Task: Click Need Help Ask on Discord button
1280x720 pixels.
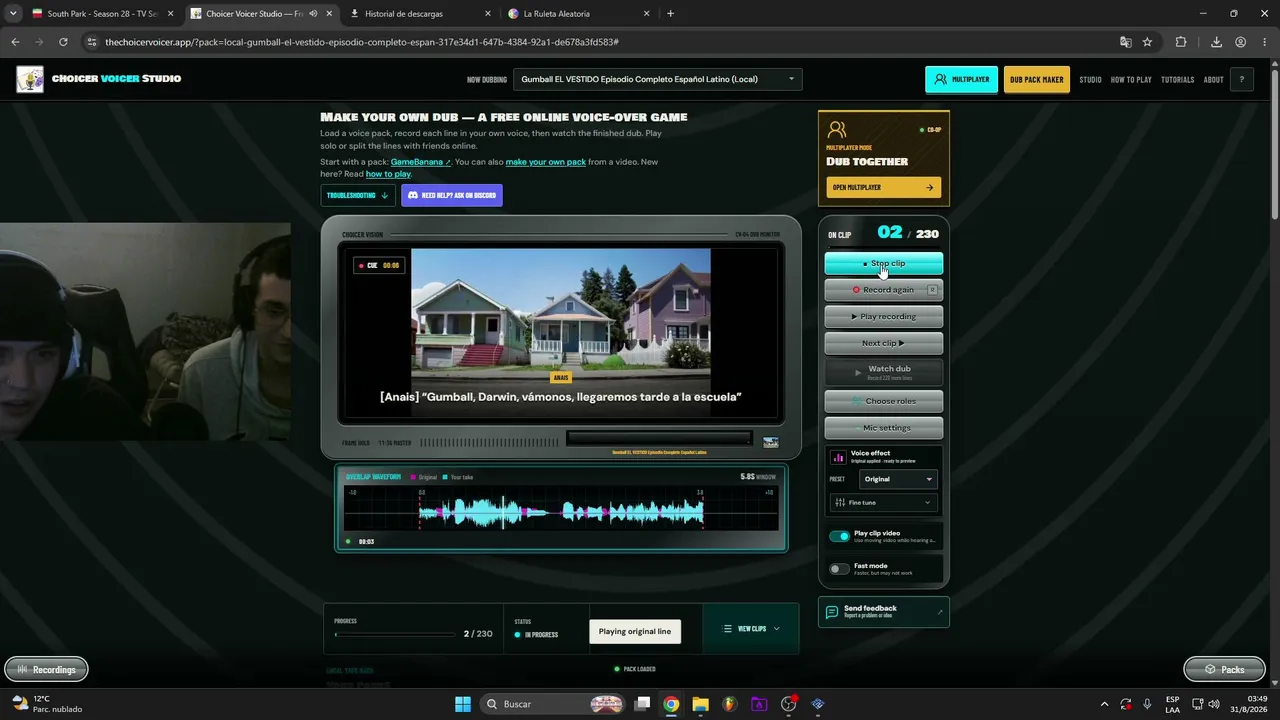Action: pyautogui.click(x=452, y=195)
